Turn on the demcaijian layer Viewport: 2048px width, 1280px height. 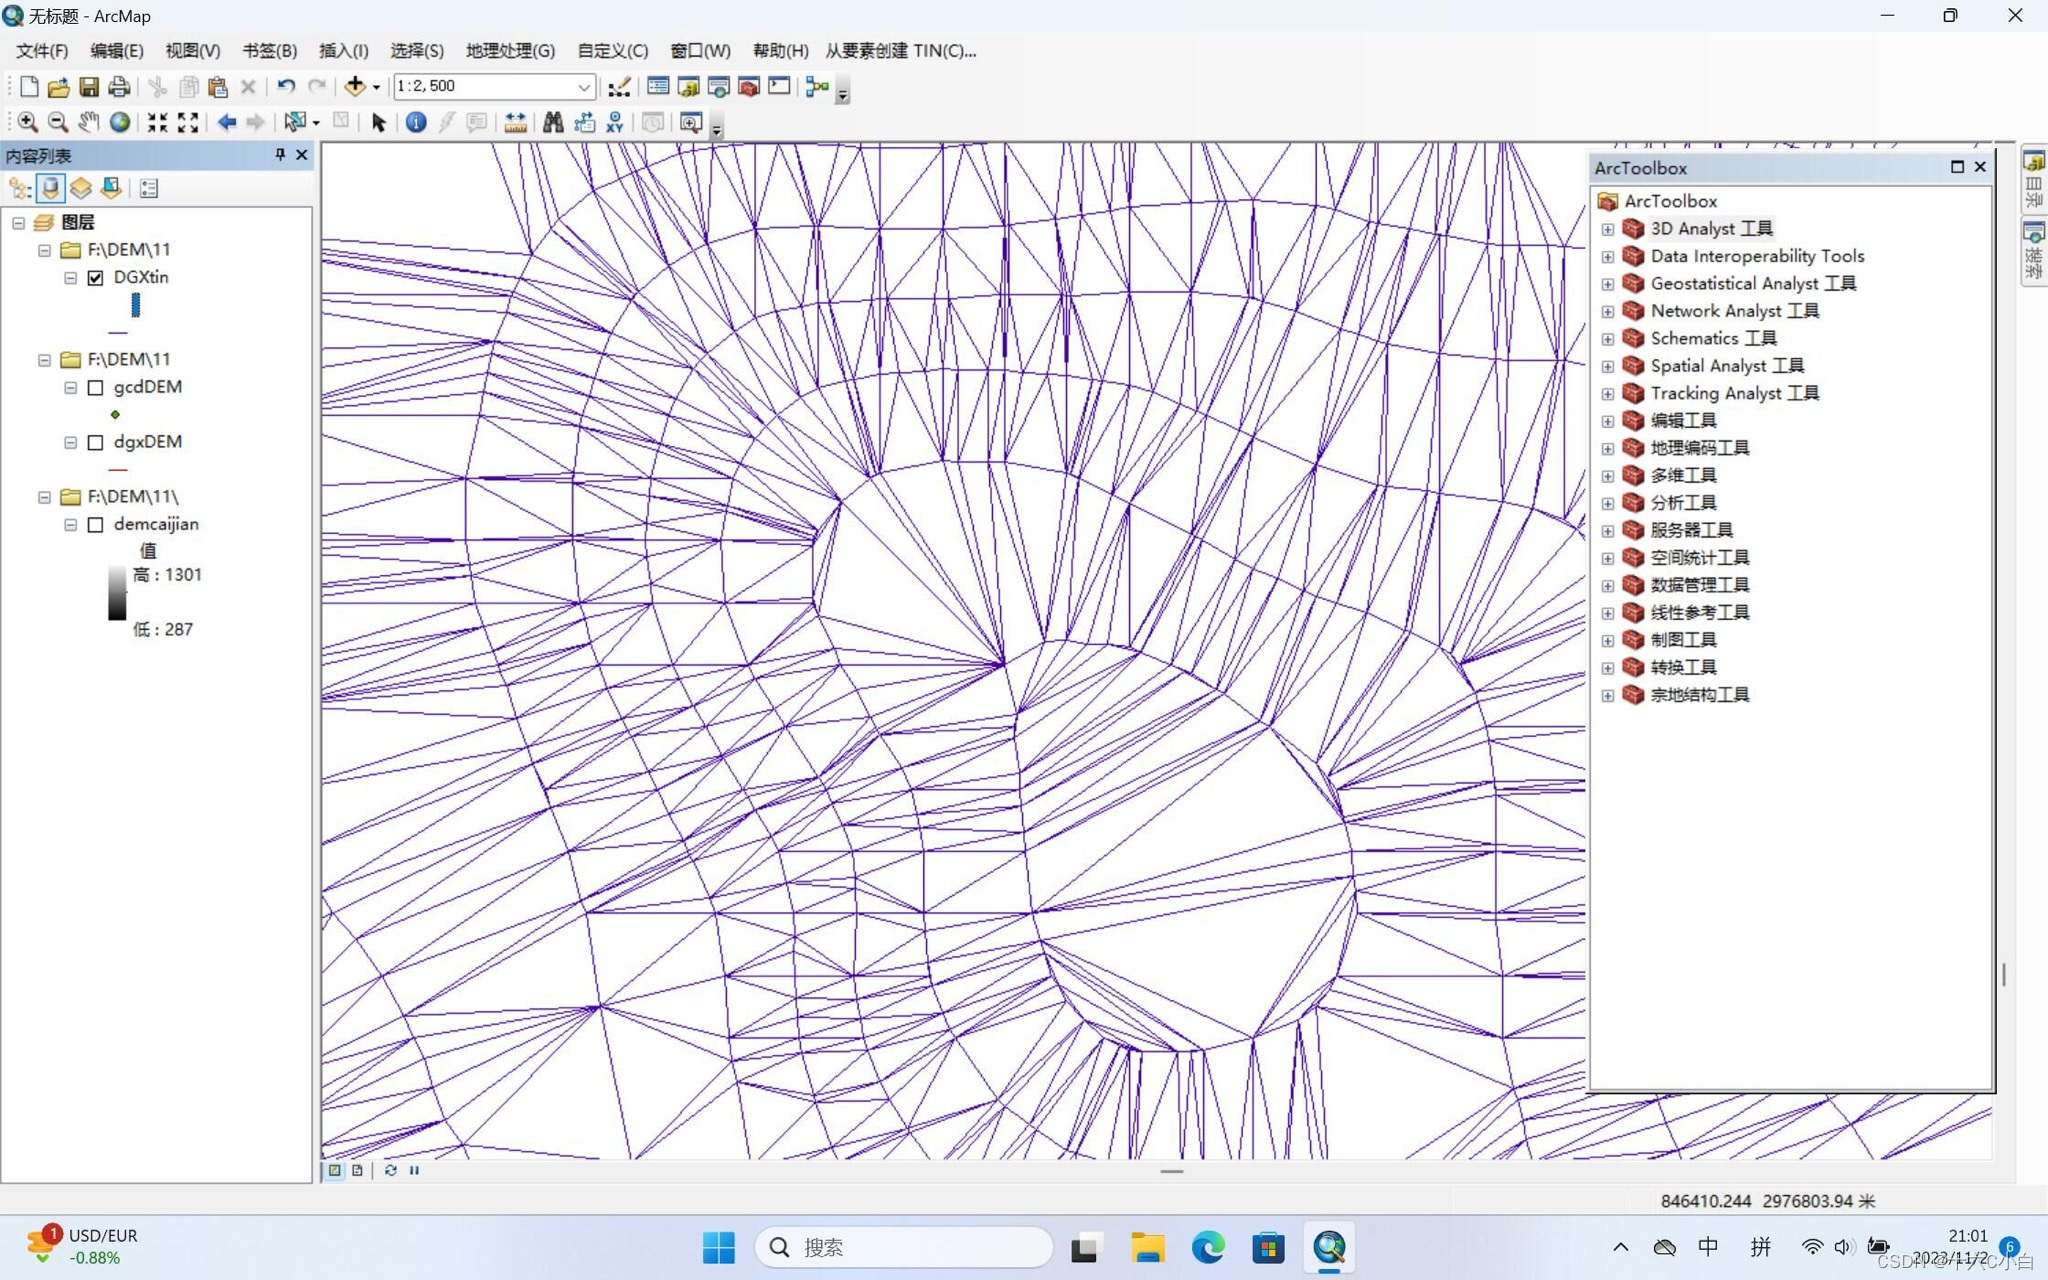(x=96, y=525)
